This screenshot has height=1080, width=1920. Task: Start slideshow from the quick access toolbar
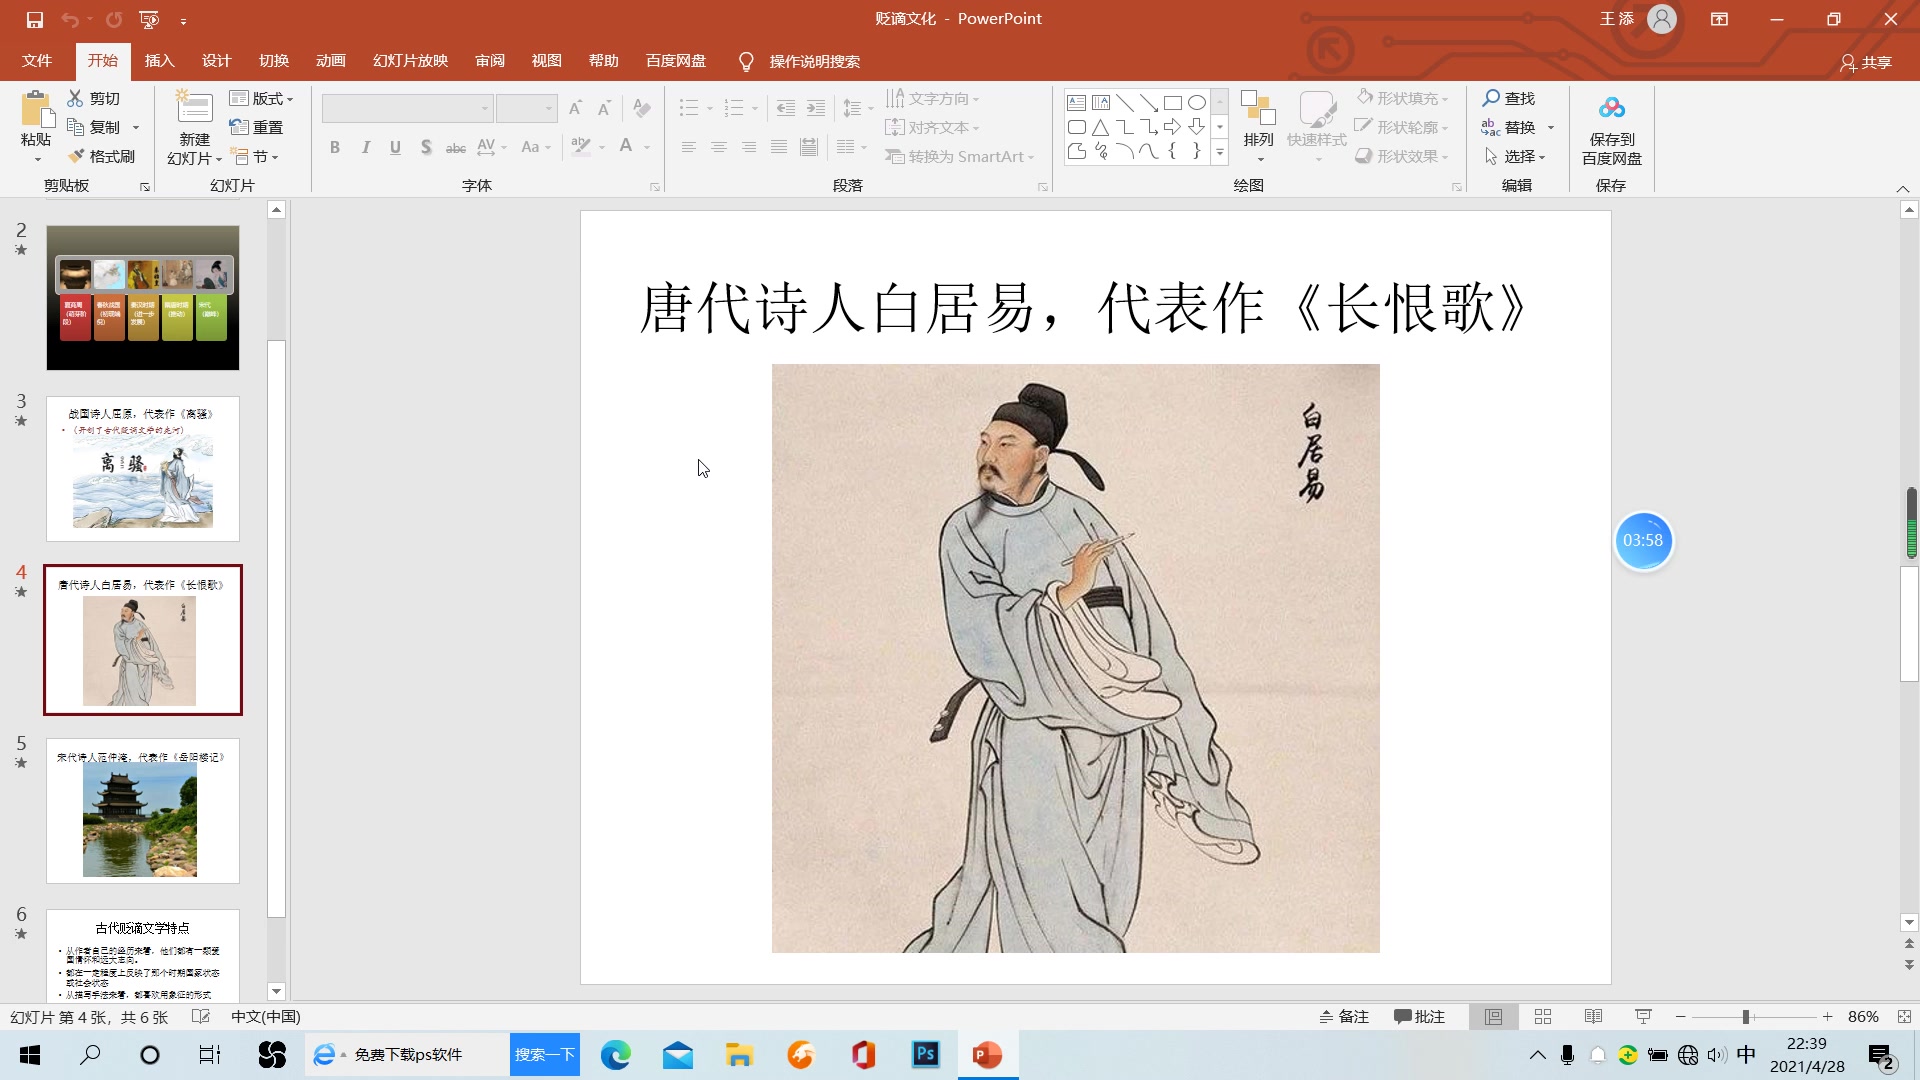coord(149,19)
